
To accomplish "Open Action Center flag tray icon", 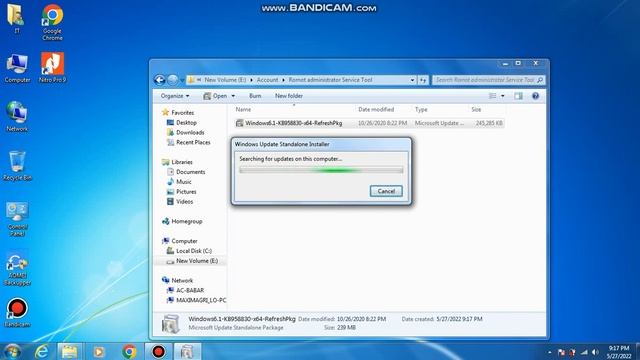I will tap(561, 352).
